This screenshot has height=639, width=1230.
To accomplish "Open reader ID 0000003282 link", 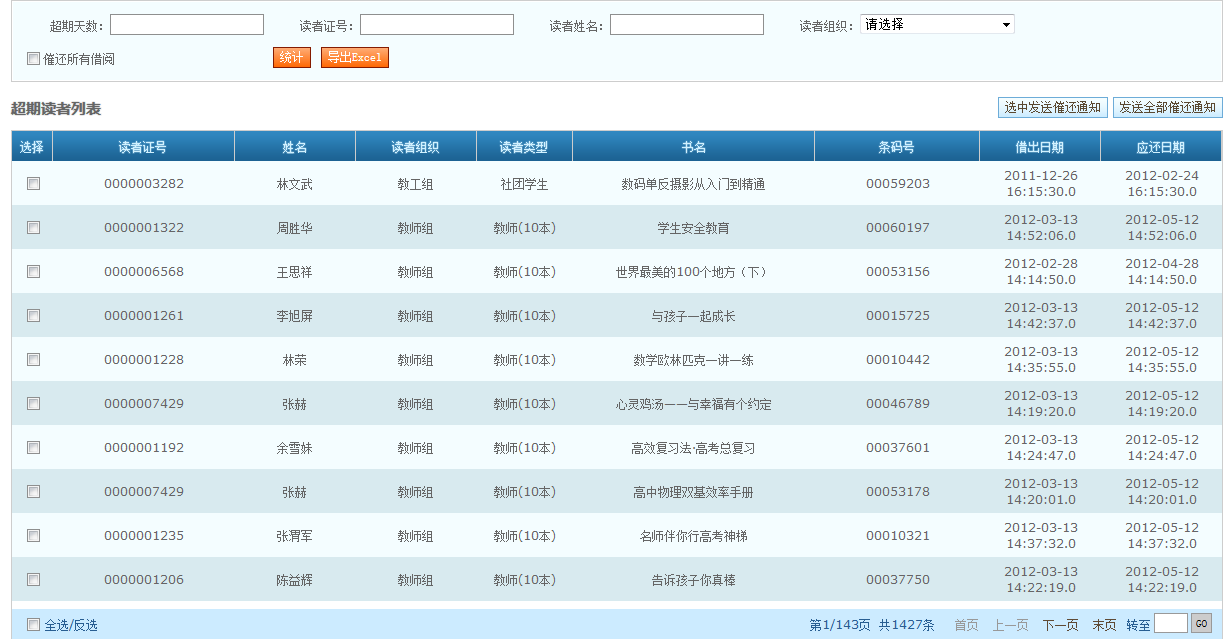I will [144, 184].
